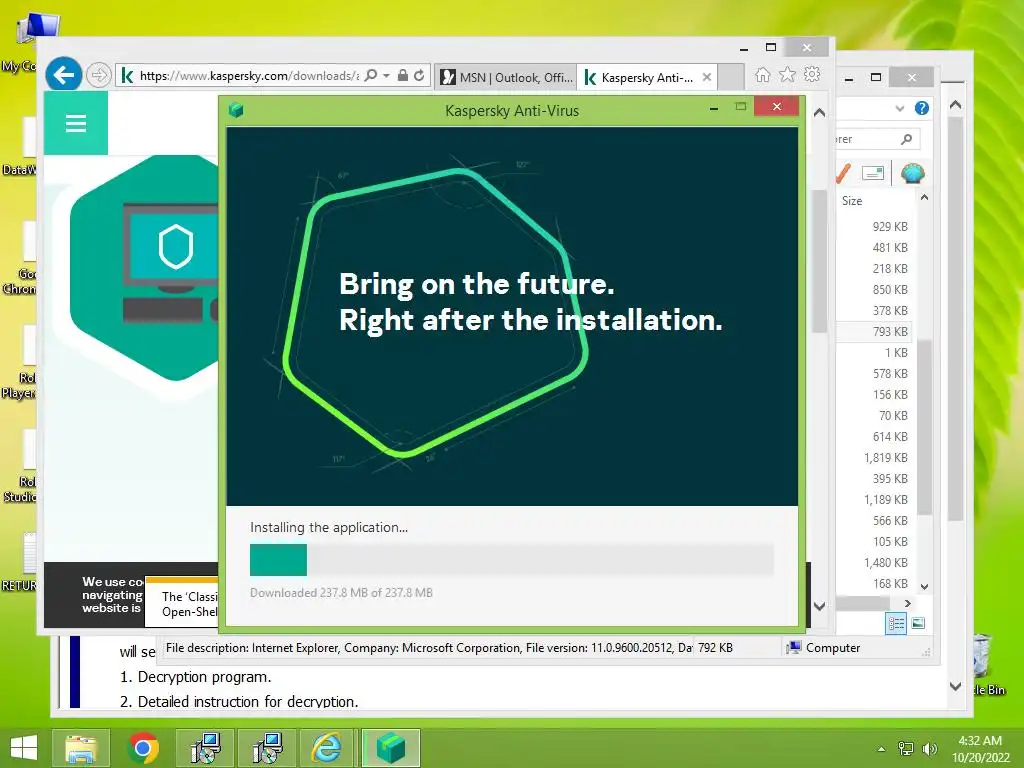Click the search icon in Explorer search box
The height and width of the screenshot is (768, 1024).
pyautogui.click(x=906, y=139)
